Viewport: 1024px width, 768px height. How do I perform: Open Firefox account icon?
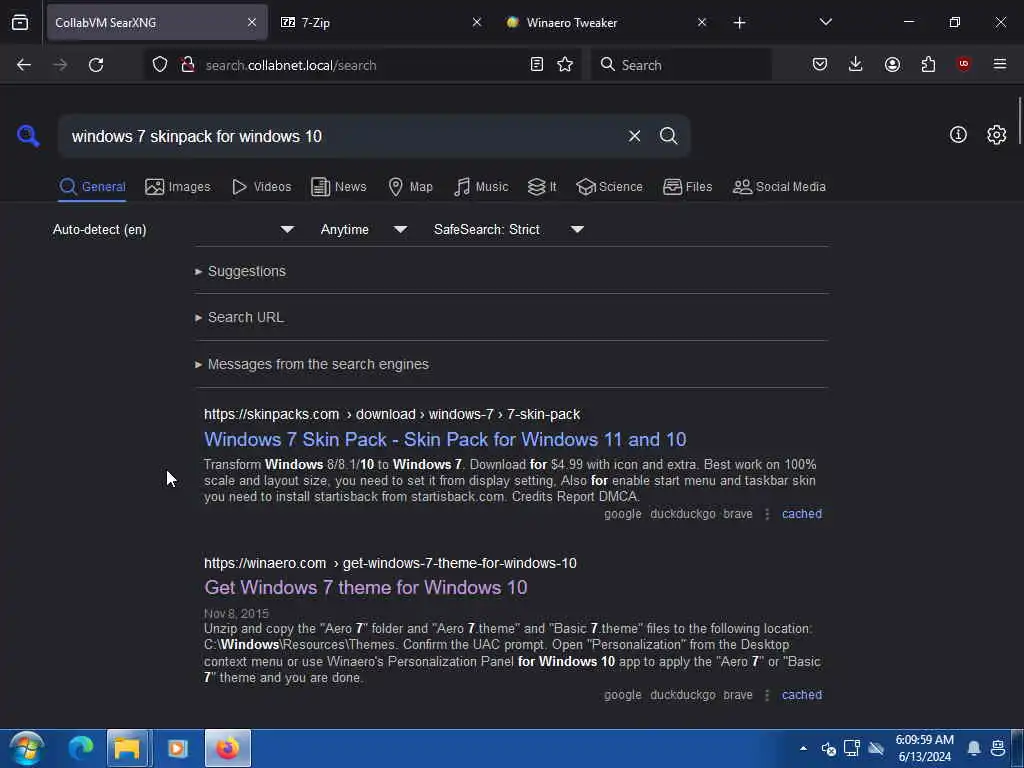click(x=893, y=64)
